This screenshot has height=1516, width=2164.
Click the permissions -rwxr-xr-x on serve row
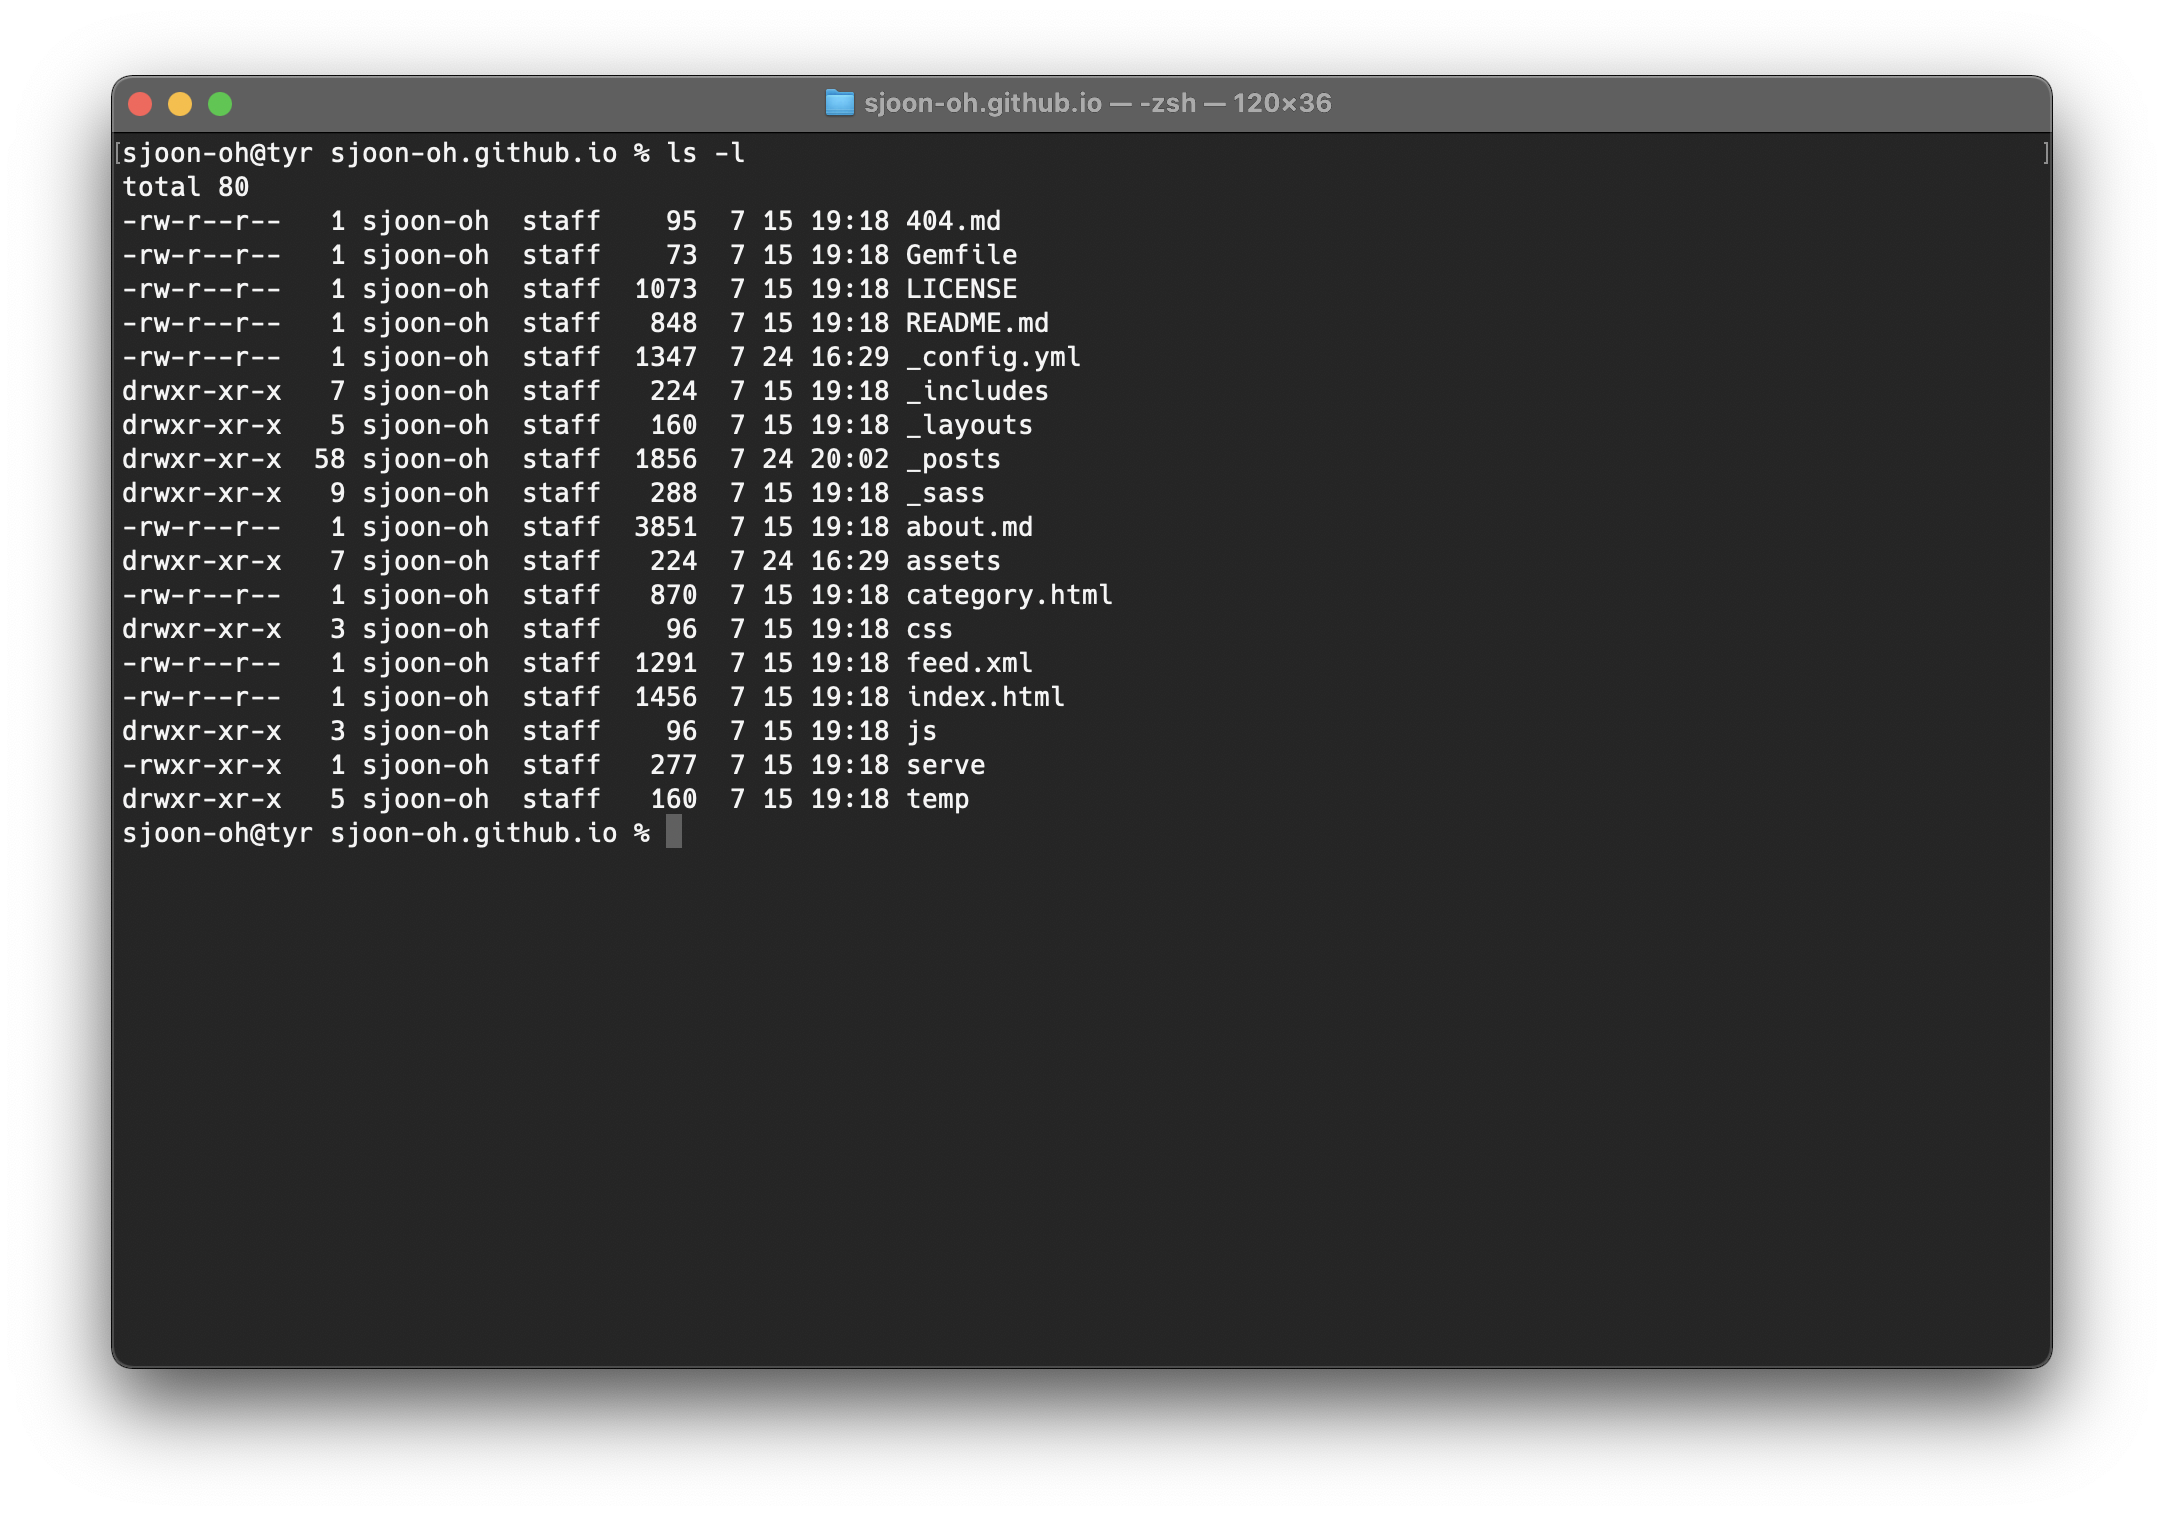pos(202,765)
